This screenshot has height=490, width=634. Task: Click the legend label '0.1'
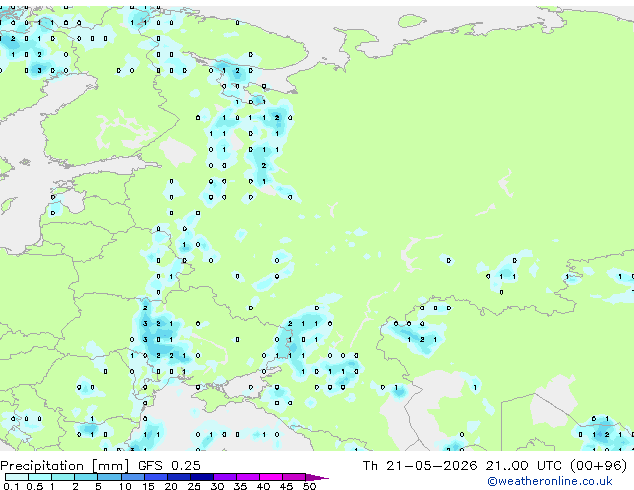[x=11, y=486]
